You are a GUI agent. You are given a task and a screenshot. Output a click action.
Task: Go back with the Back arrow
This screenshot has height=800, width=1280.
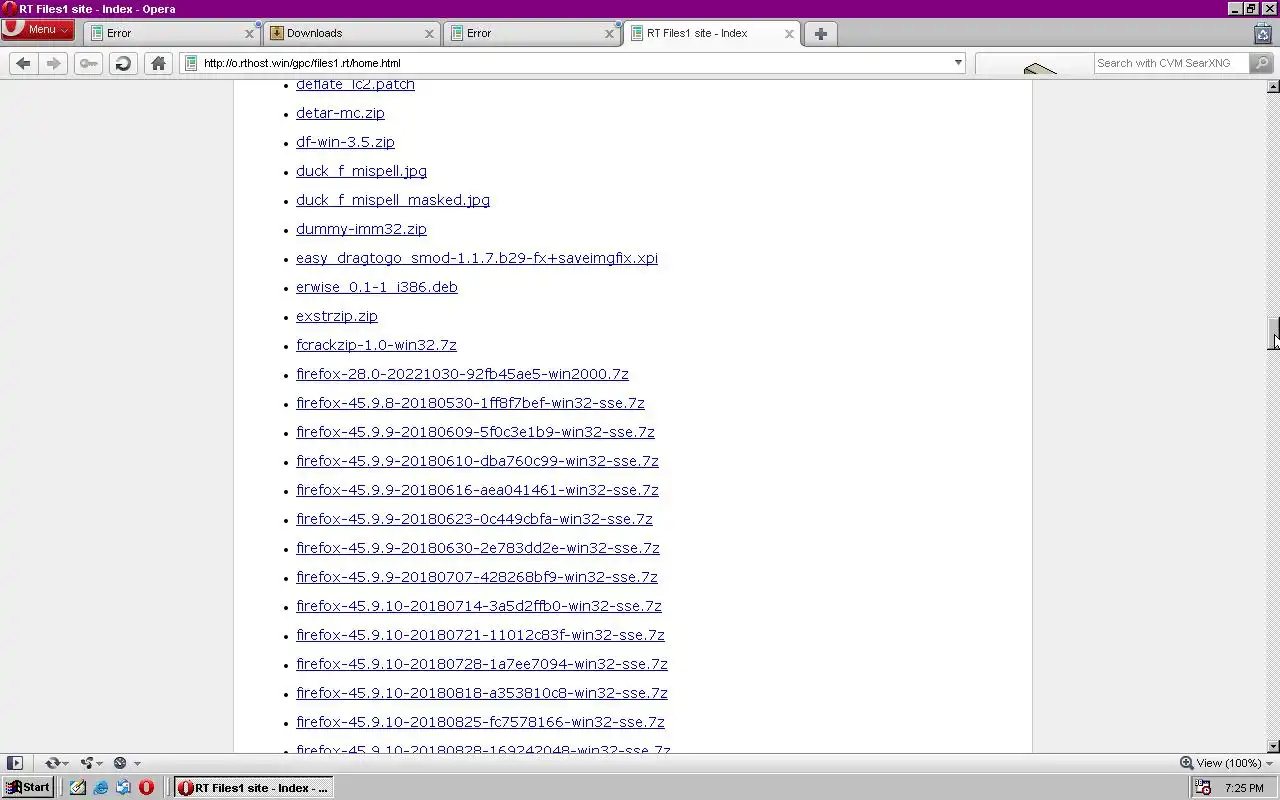point(23,63)
